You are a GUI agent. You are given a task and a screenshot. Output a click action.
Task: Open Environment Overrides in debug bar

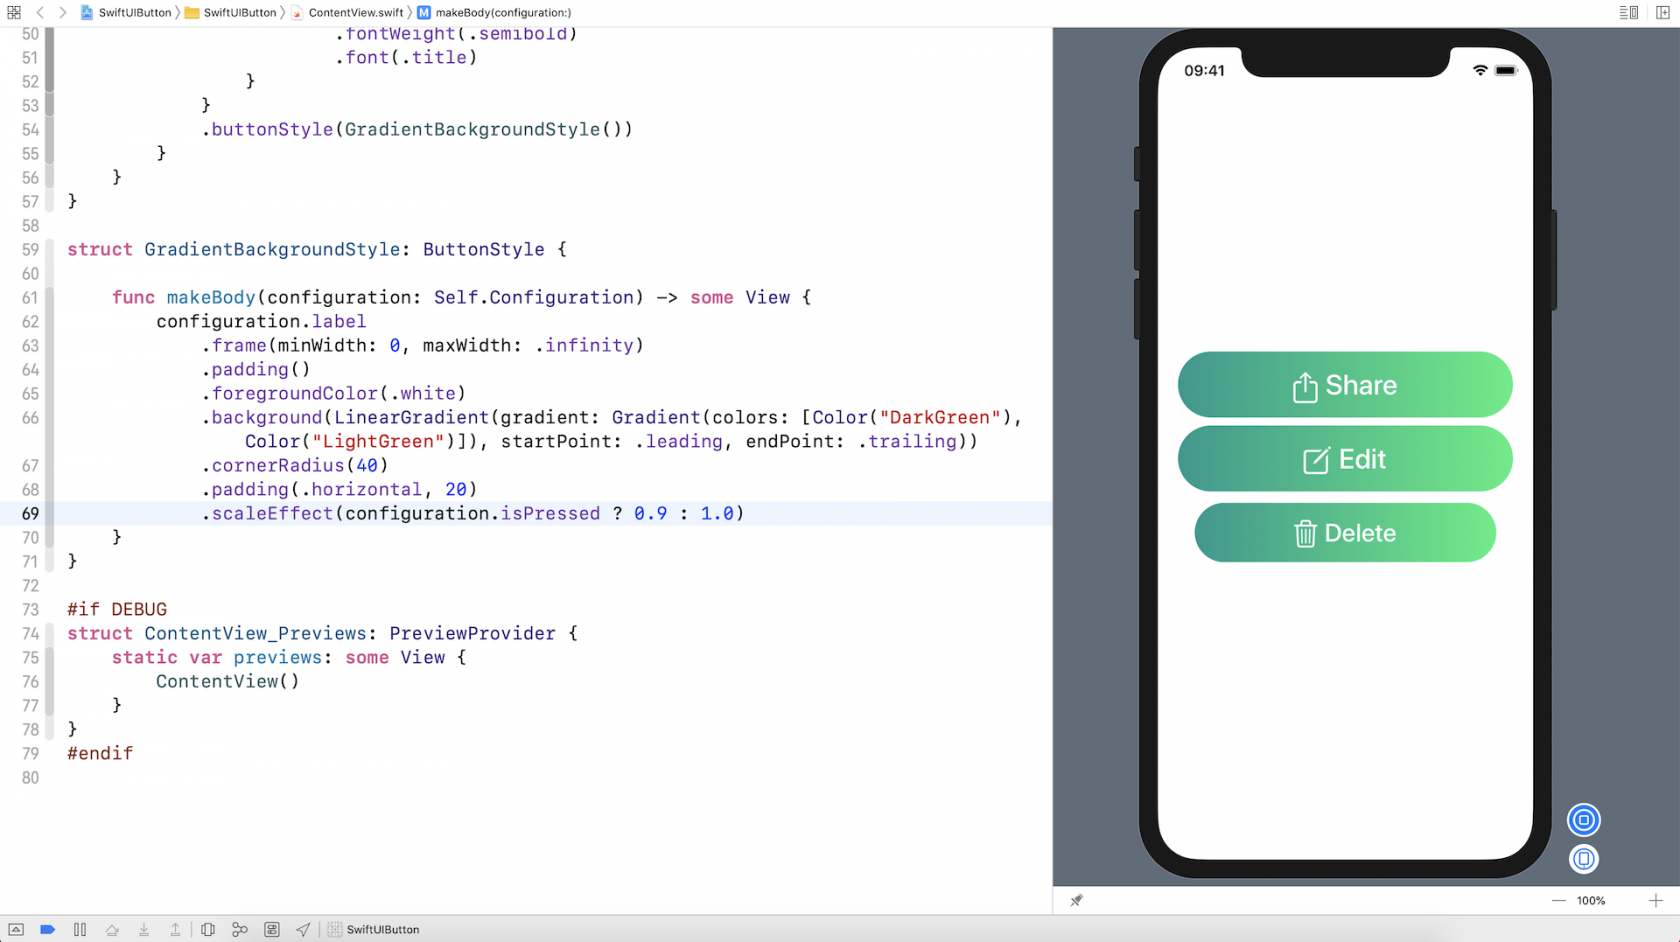pos(272,929)
